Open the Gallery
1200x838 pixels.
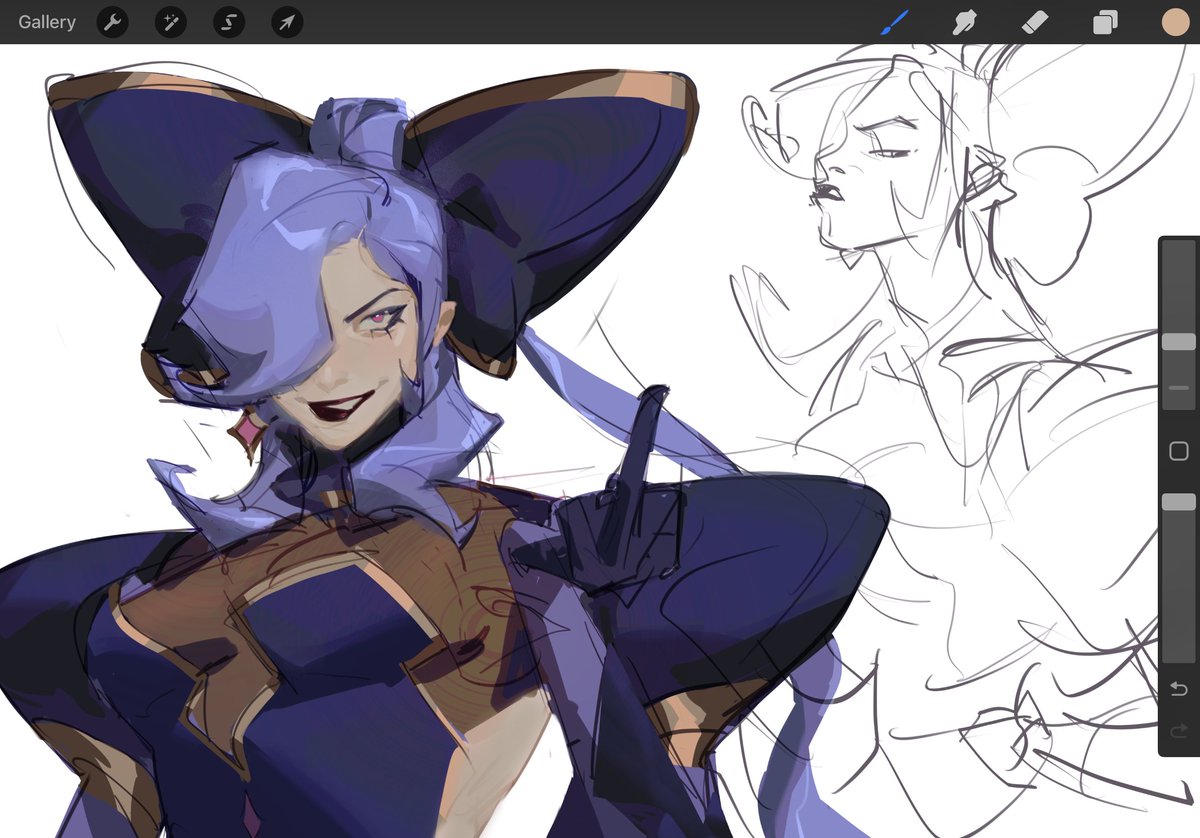click(x=47, y=22)
